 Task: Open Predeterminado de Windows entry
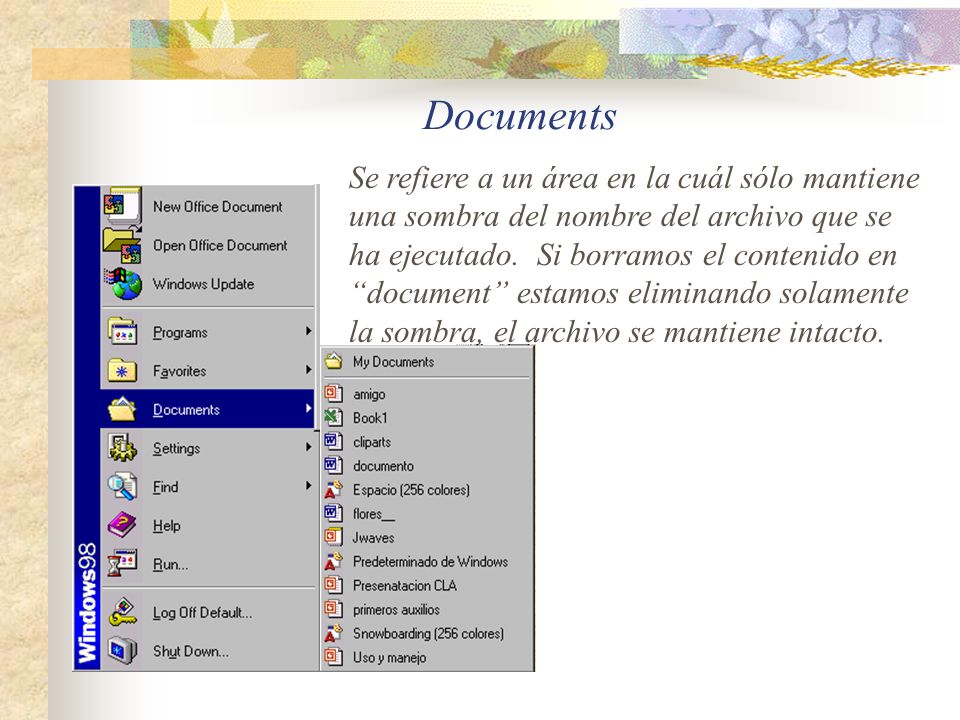coord(427,561)
